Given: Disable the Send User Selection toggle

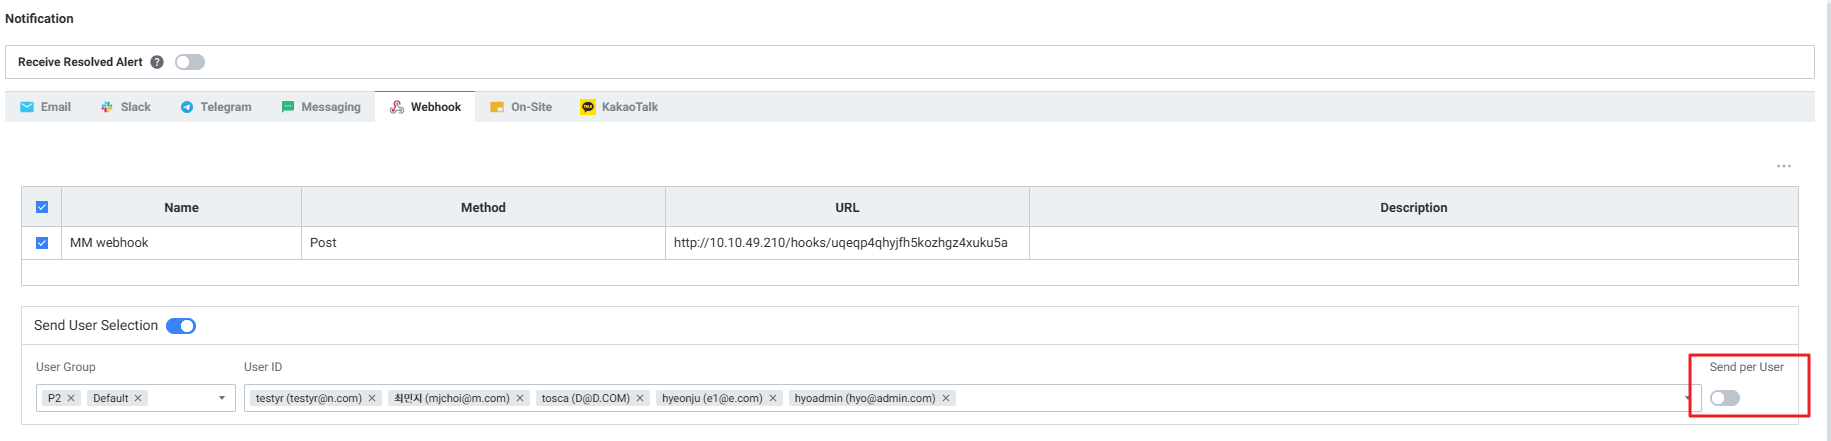Looking at the screenshot, I should pos(181,326).
